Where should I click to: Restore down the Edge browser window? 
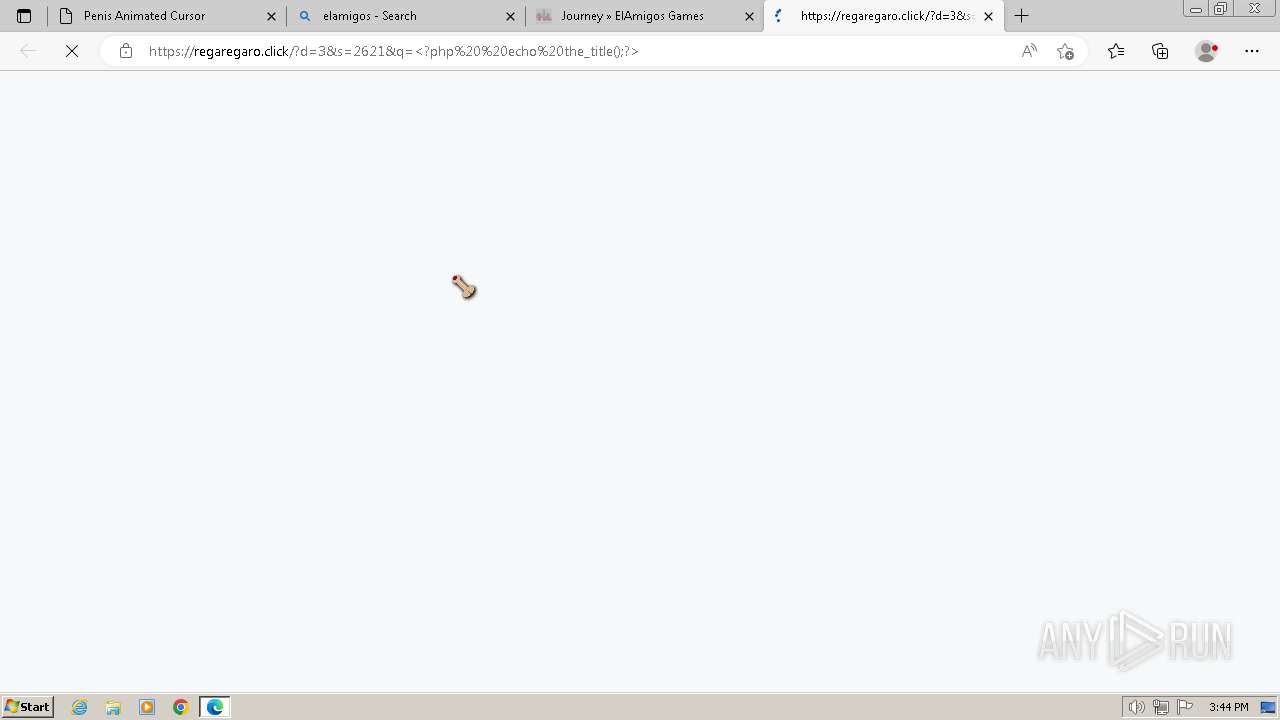pyautogui.click(x=1221, y=9)
